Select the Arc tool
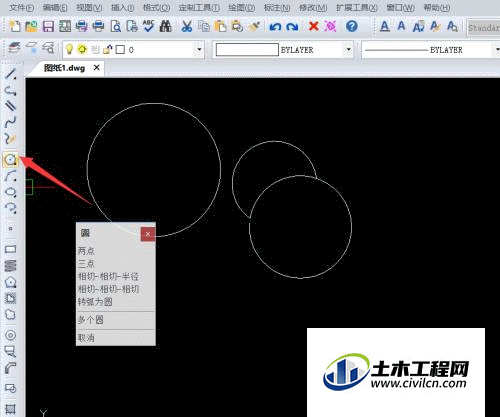The width and height of the screenshot is (500, 417). 11,176
